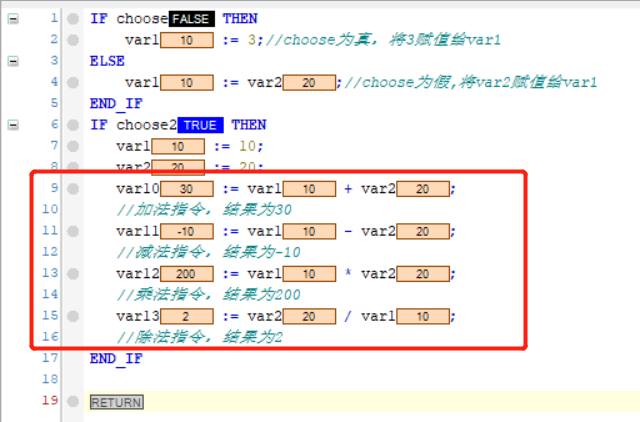This screenshot has height=422, width=640.
Task: Click the THEN keyword on line 1
Action: [240, 19]
